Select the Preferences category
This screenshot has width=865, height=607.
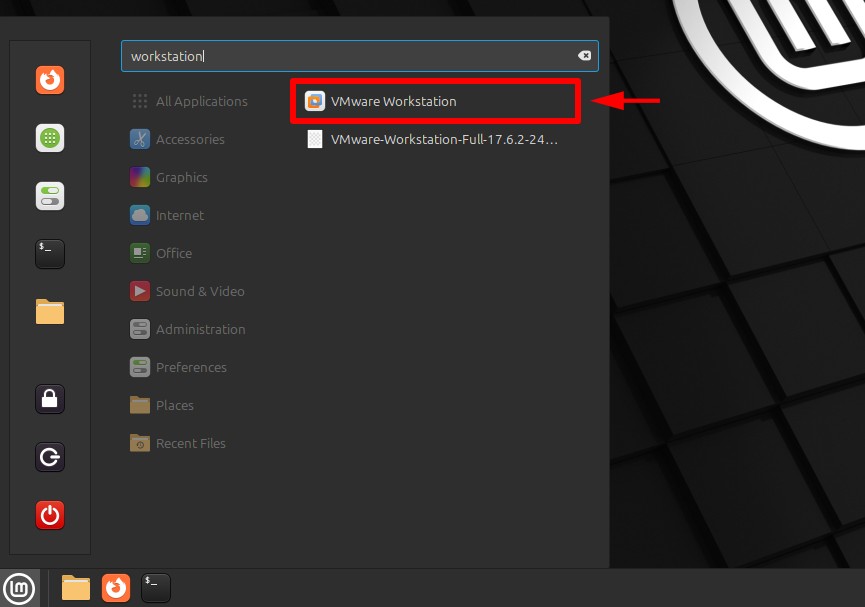coord(179,368)
